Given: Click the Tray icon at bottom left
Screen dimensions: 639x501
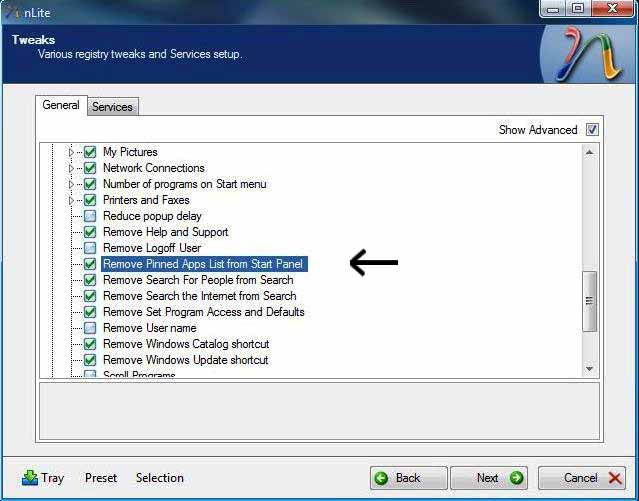Looking at the screenshot, I should click(x=30, y=478).
